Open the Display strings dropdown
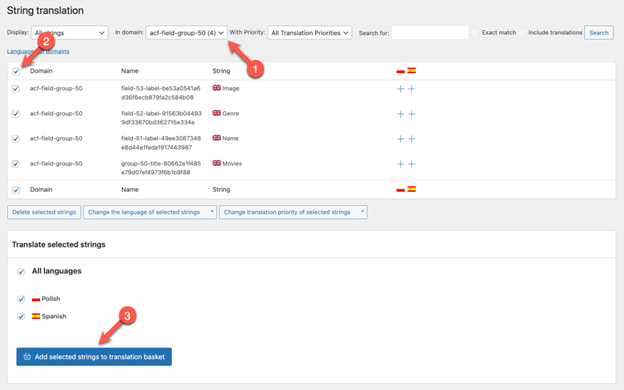 70,33
